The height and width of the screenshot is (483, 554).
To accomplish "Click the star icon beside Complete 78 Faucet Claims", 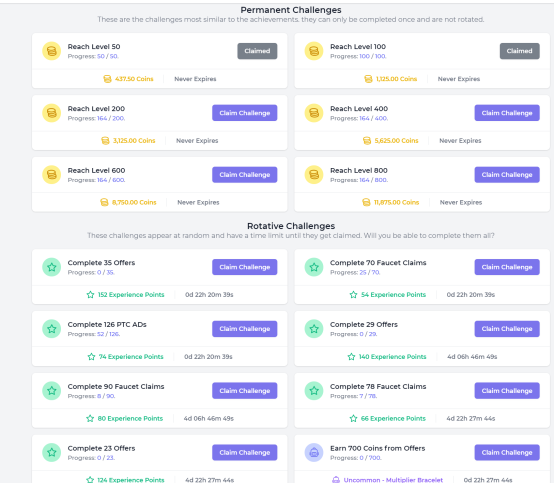I will (314, 391).
